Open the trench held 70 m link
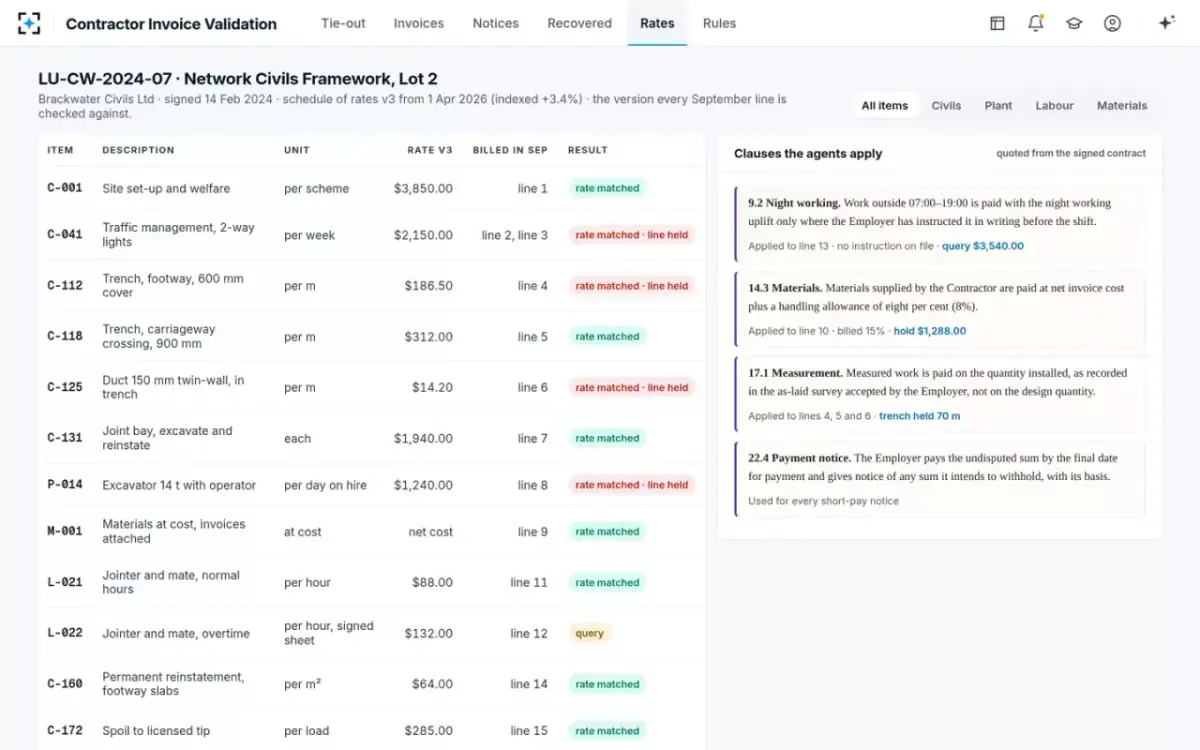 point(920,416)
